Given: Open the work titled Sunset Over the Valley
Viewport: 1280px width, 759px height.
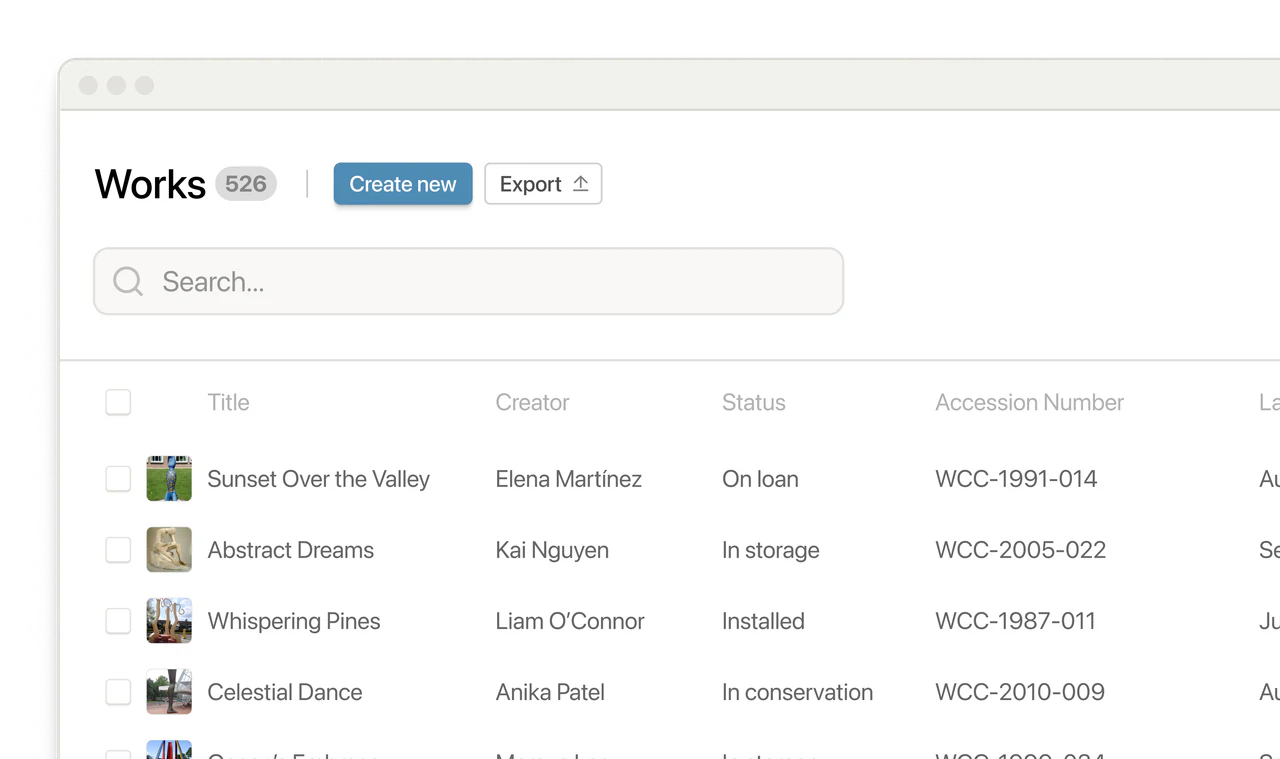Looking at the screenshot, I should tap(318, 479).
